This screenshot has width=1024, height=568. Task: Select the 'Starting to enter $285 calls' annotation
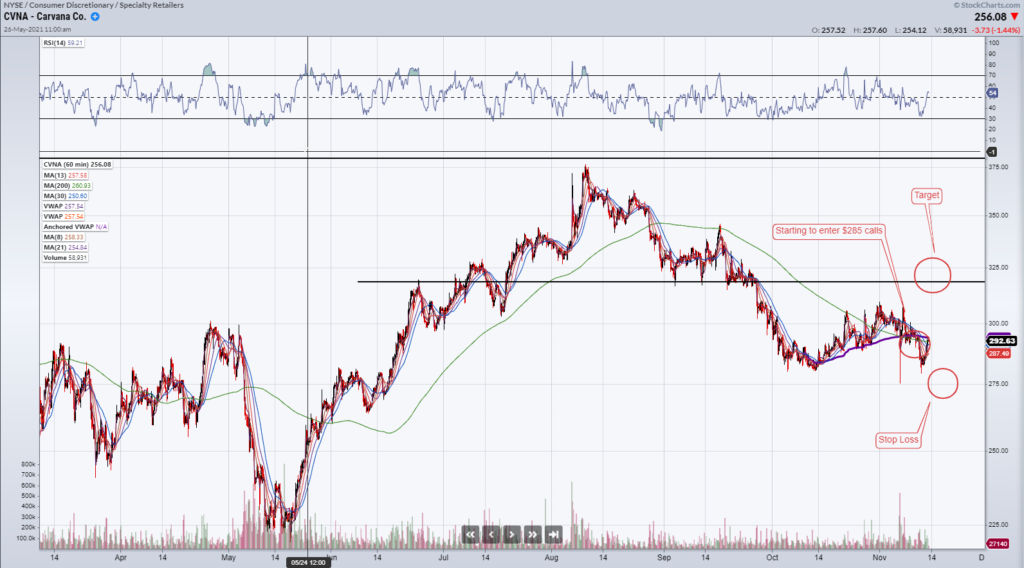pos(829,230)
